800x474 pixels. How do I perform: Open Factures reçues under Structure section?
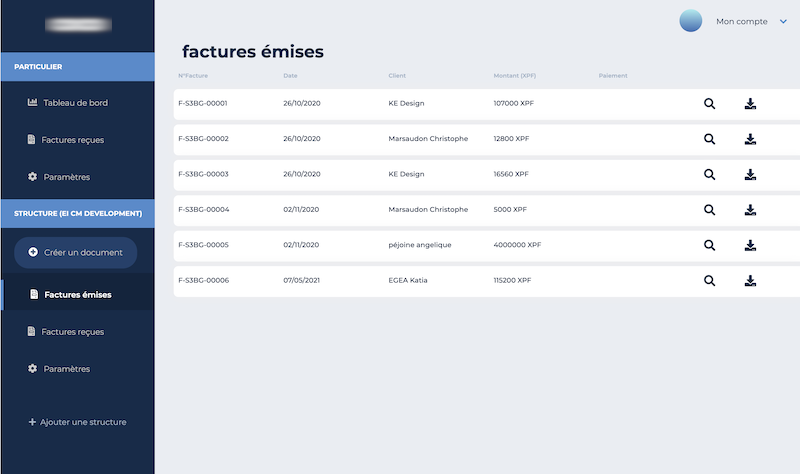click(x=72, y=331)
